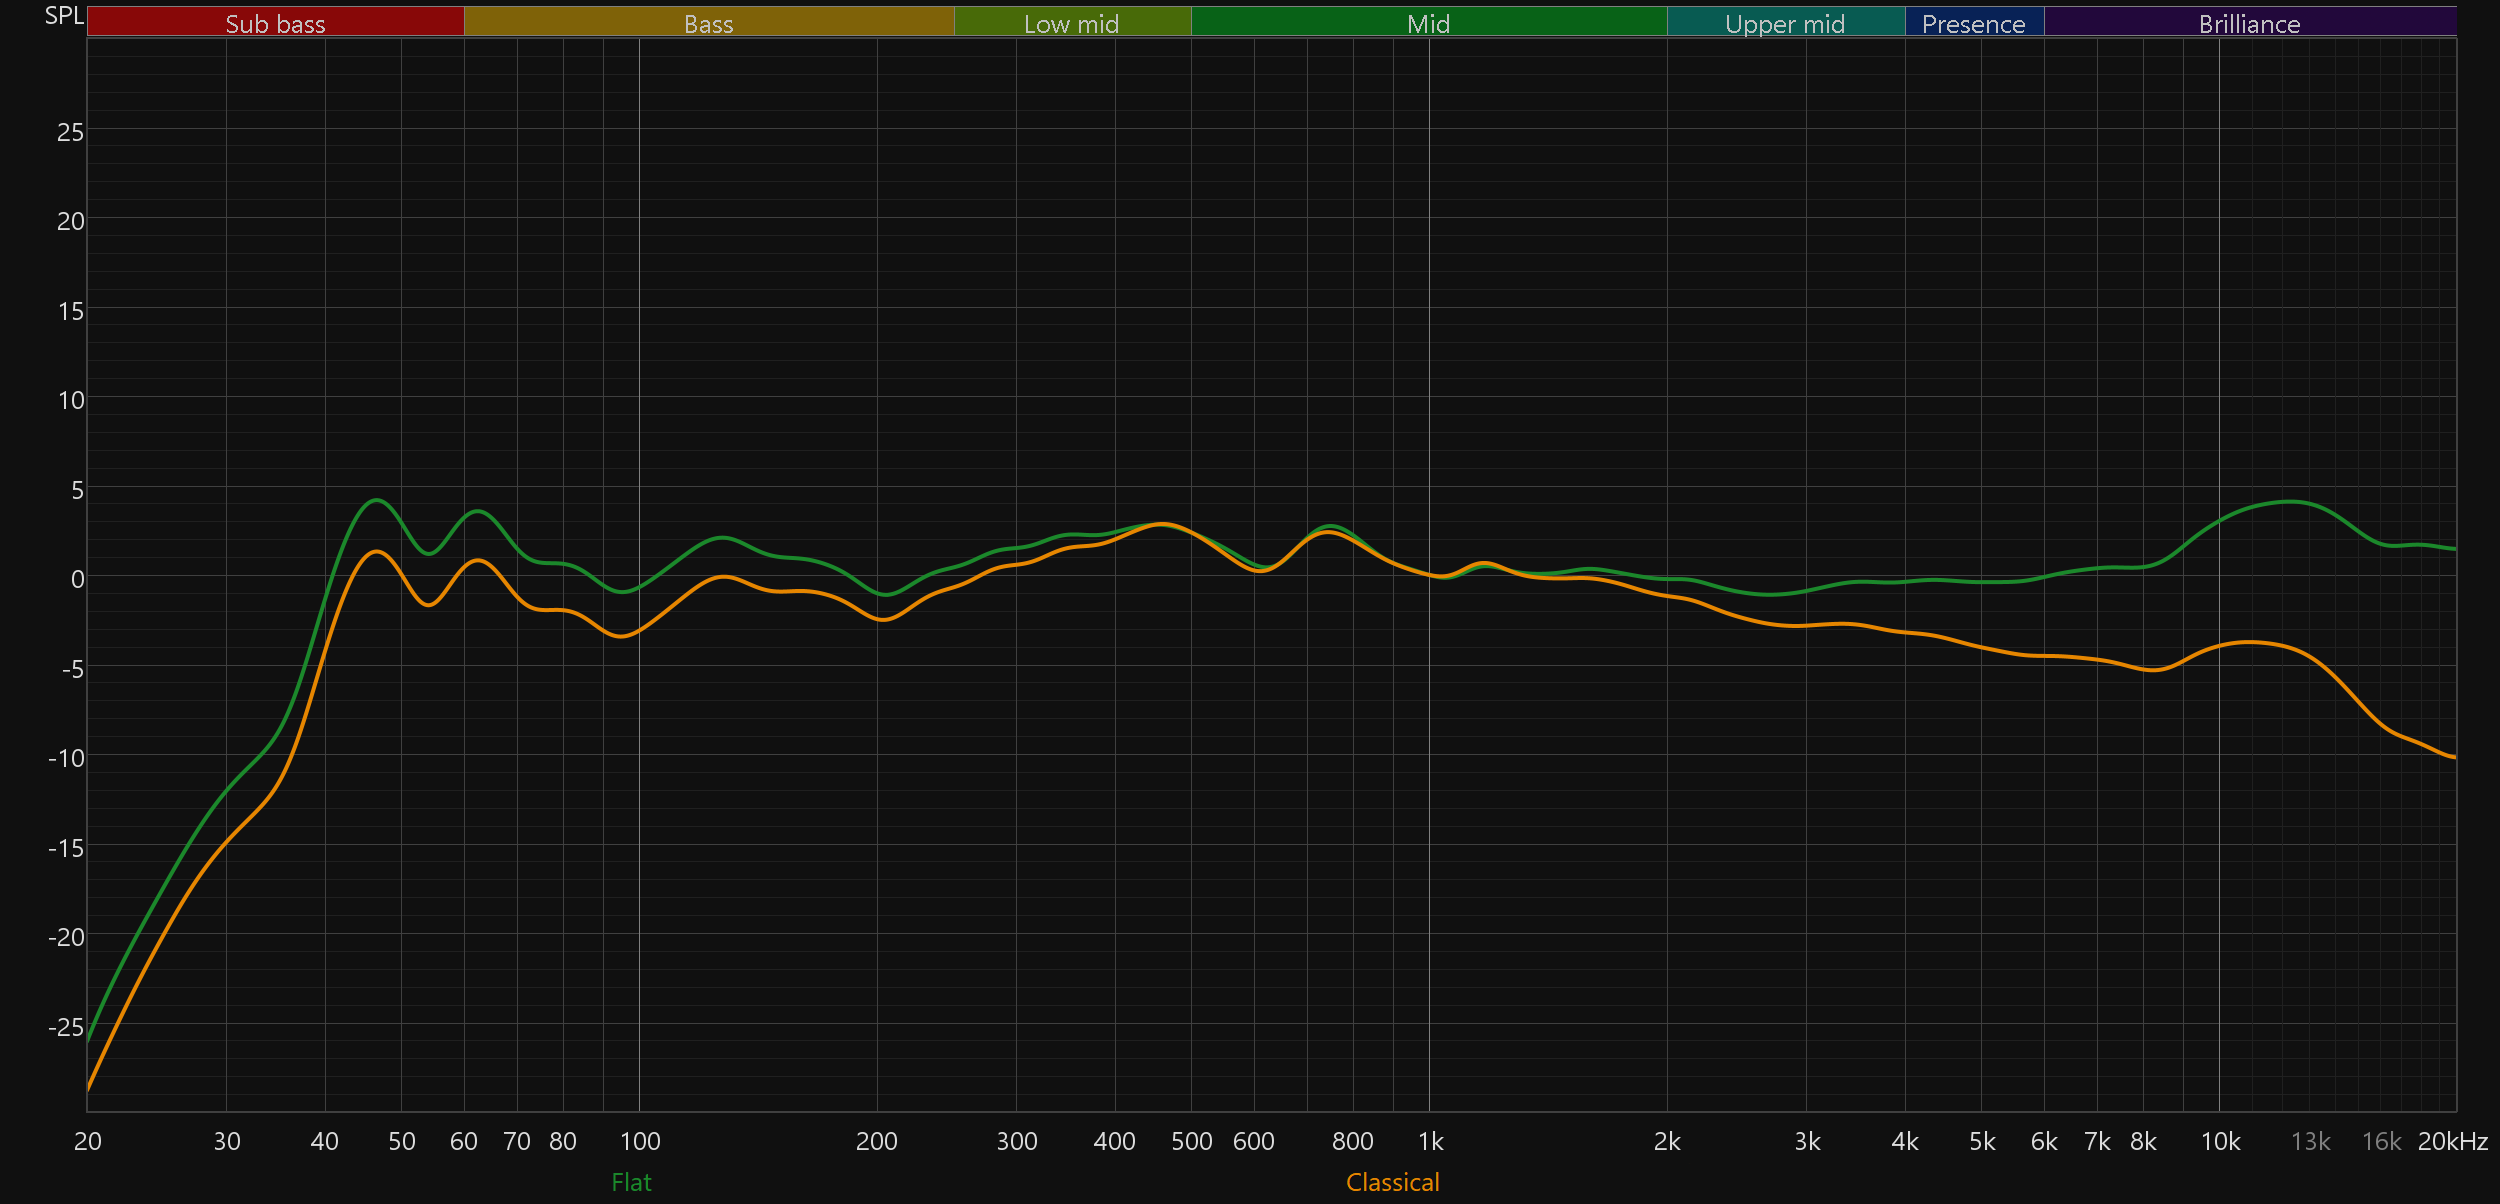Image resolution: width=2500 pixels, height=1204 pixels.
Task: Click the Presence band header
Action: pos(1973,23)
